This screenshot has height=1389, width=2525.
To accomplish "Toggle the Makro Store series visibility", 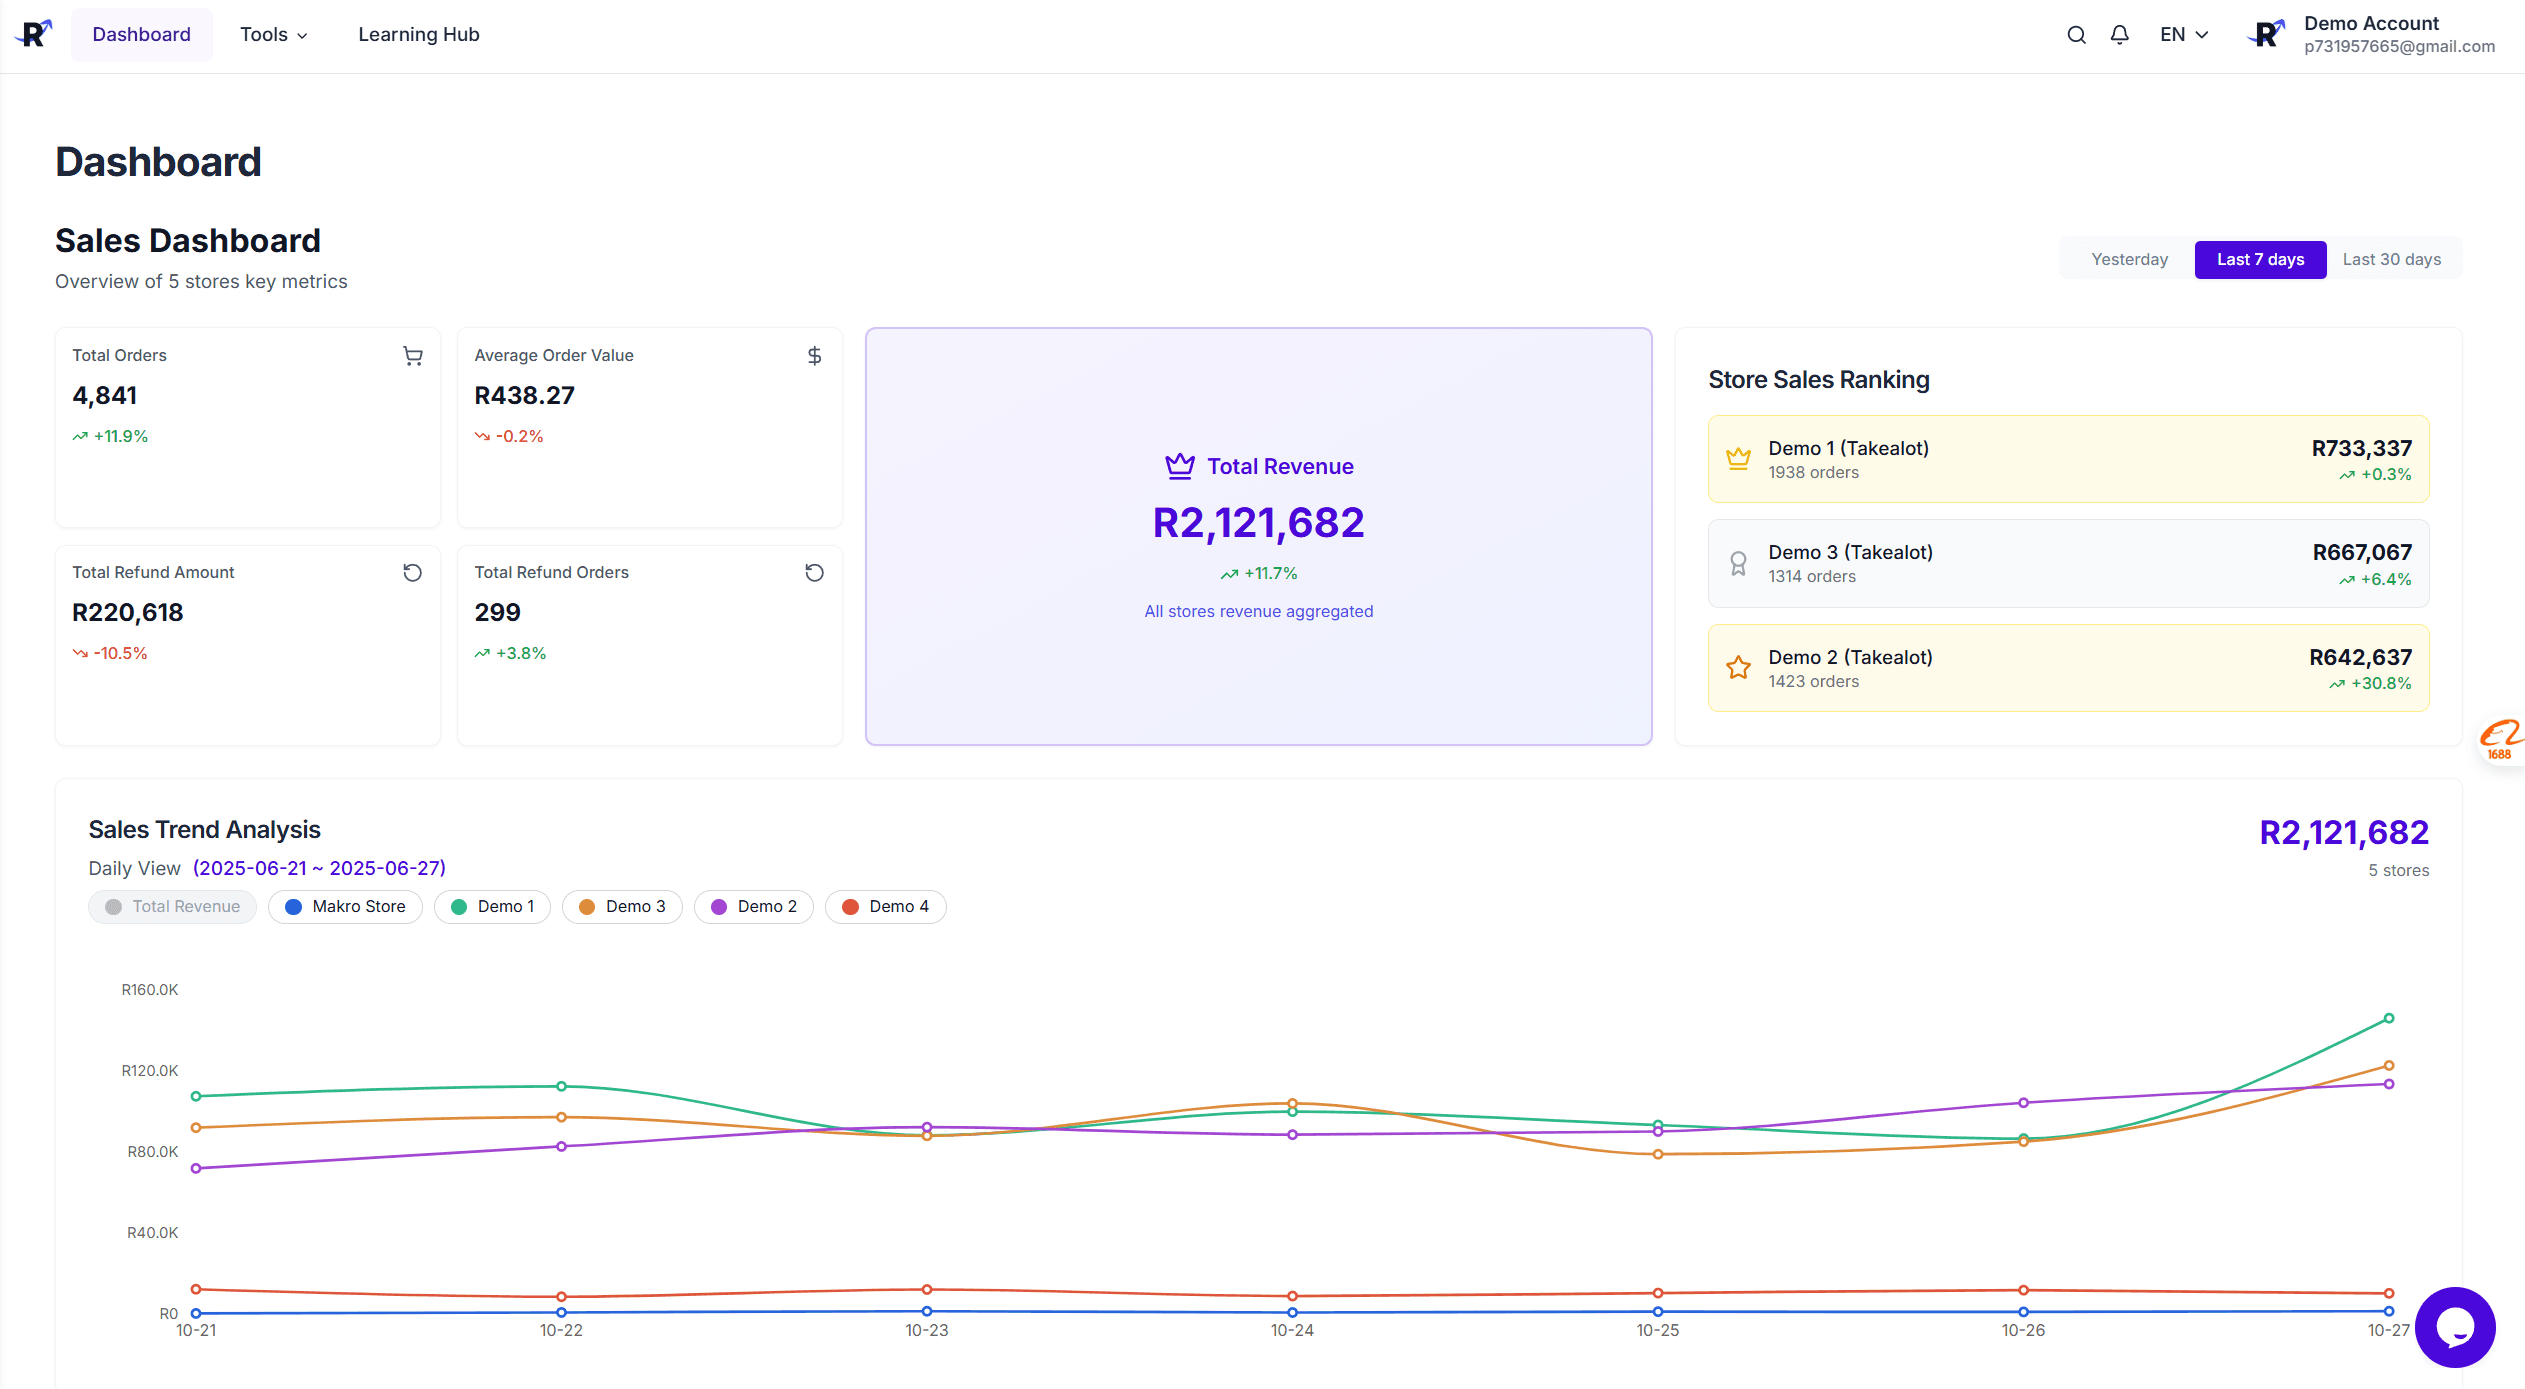I will 345,906.
